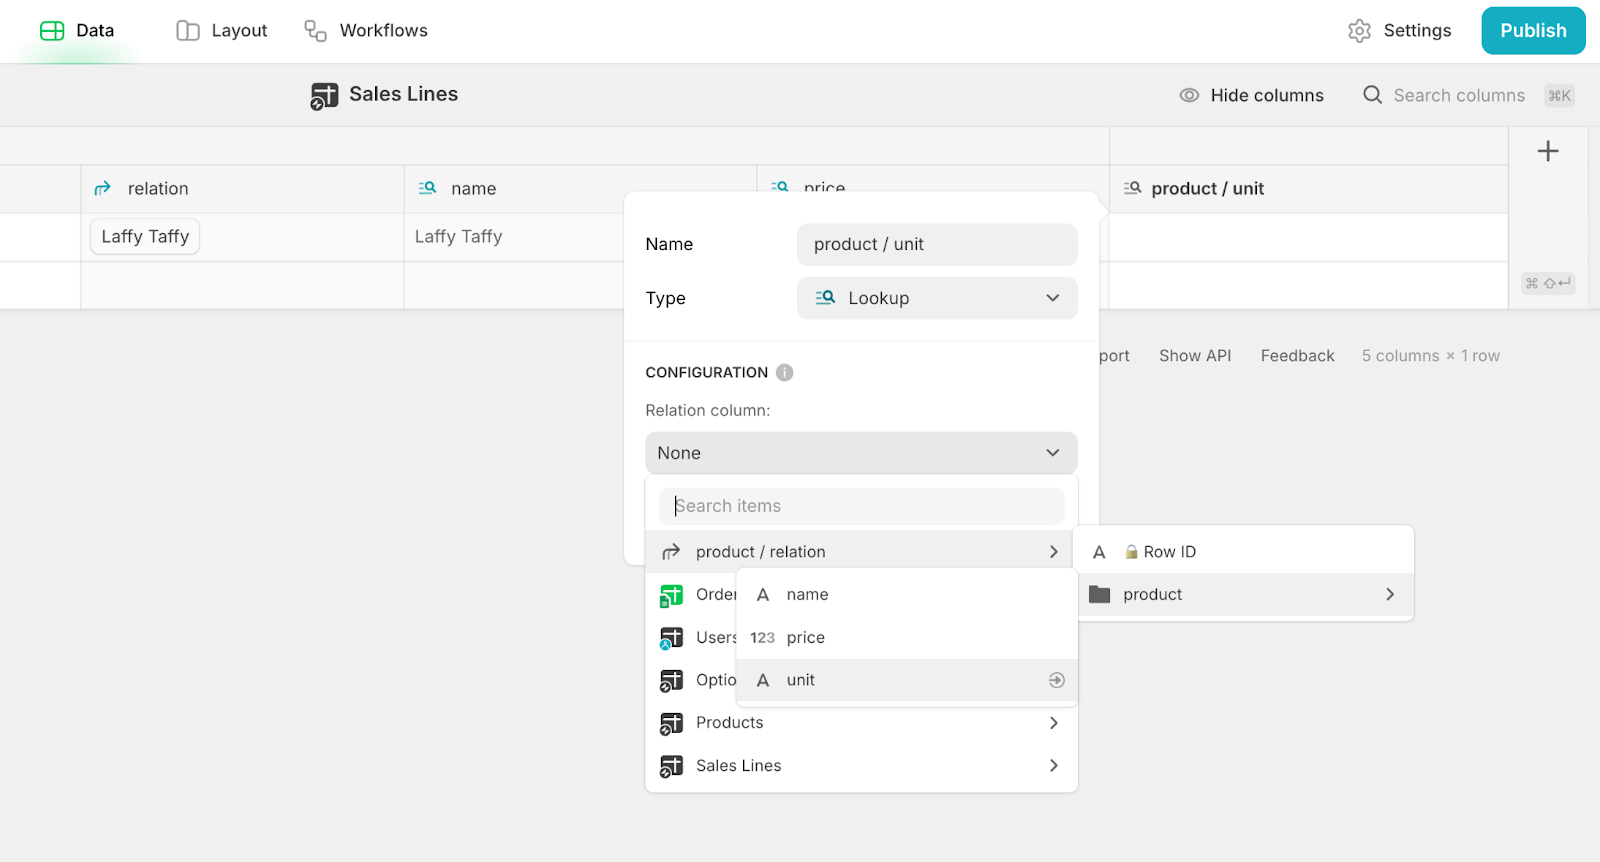Open the Data tab
The width and height of the screenshot is (1600, 862).
coord(77,31)
